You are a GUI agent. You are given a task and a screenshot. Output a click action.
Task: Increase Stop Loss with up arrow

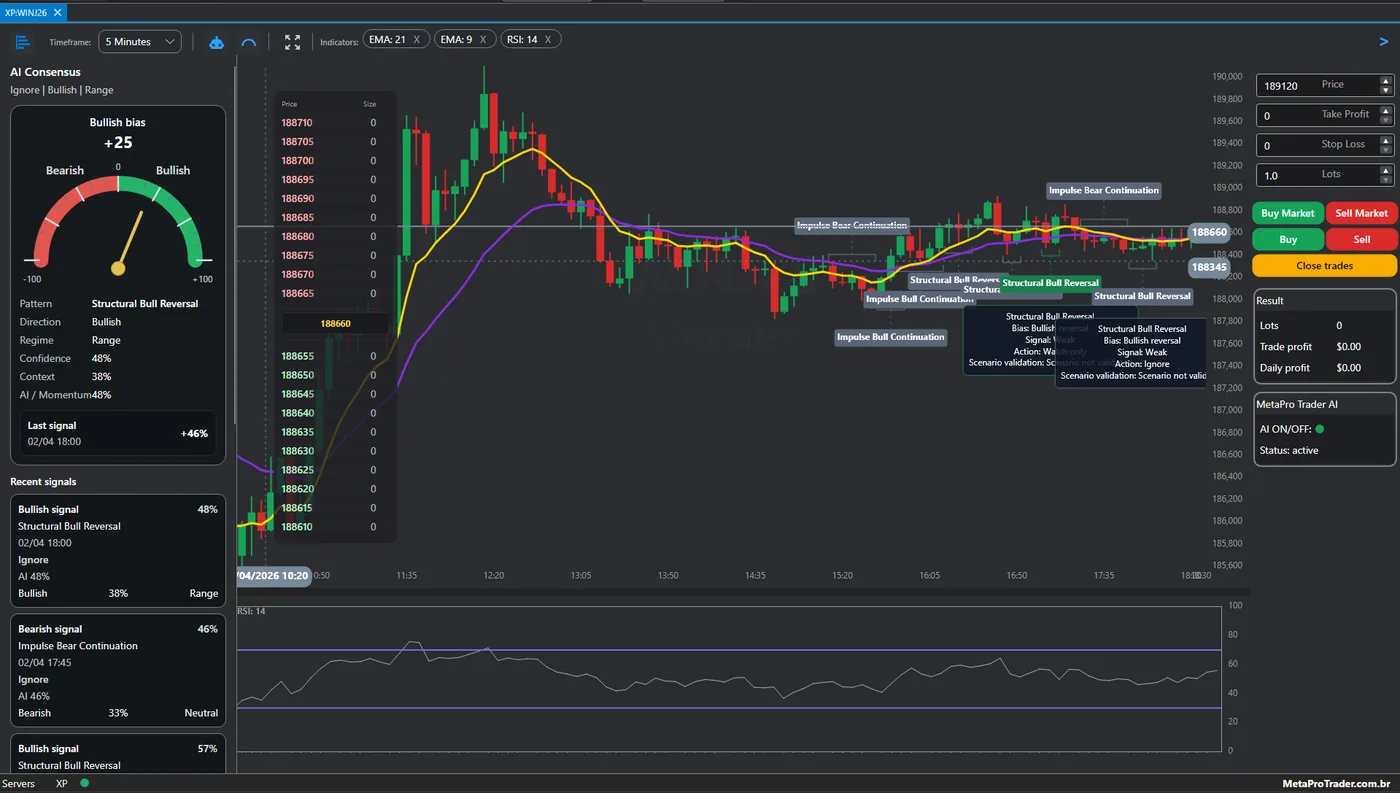click(x=1385, y=141)
